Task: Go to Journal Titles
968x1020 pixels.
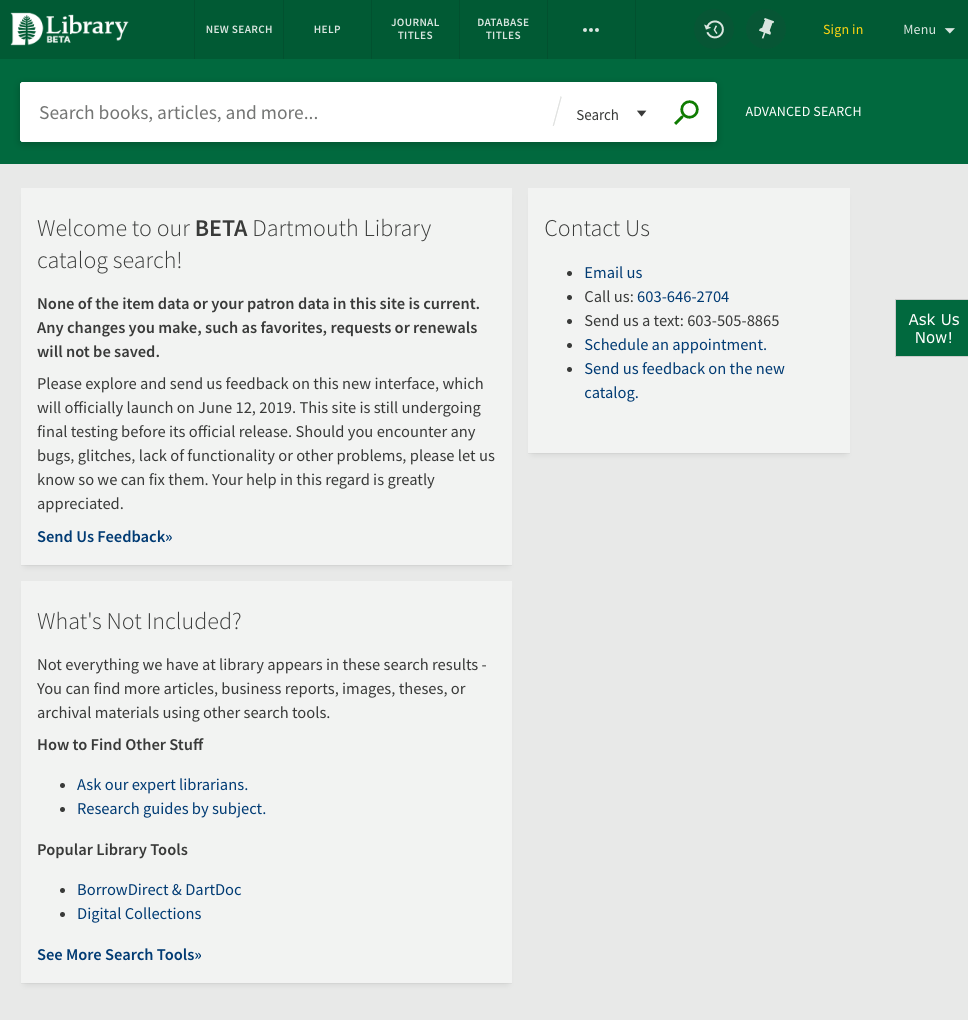Action: click(x=415, y=29)
